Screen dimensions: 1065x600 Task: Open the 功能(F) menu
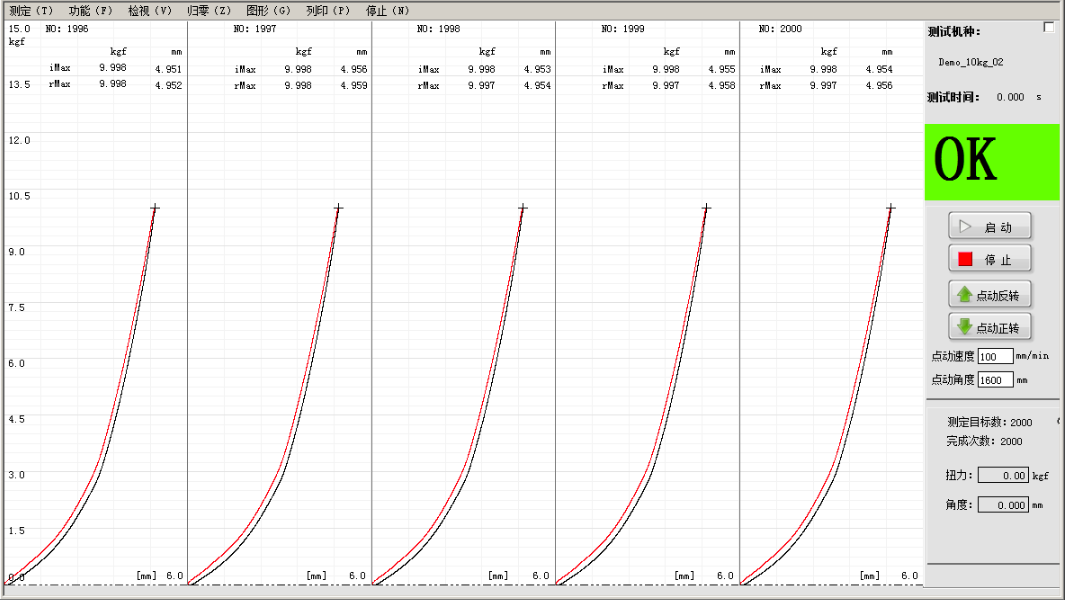[x=90, y=10]
